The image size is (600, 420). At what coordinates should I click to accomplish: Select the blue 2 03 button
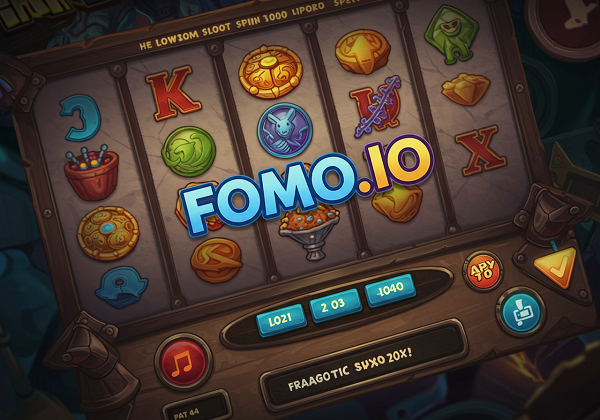tap(335, 306)
